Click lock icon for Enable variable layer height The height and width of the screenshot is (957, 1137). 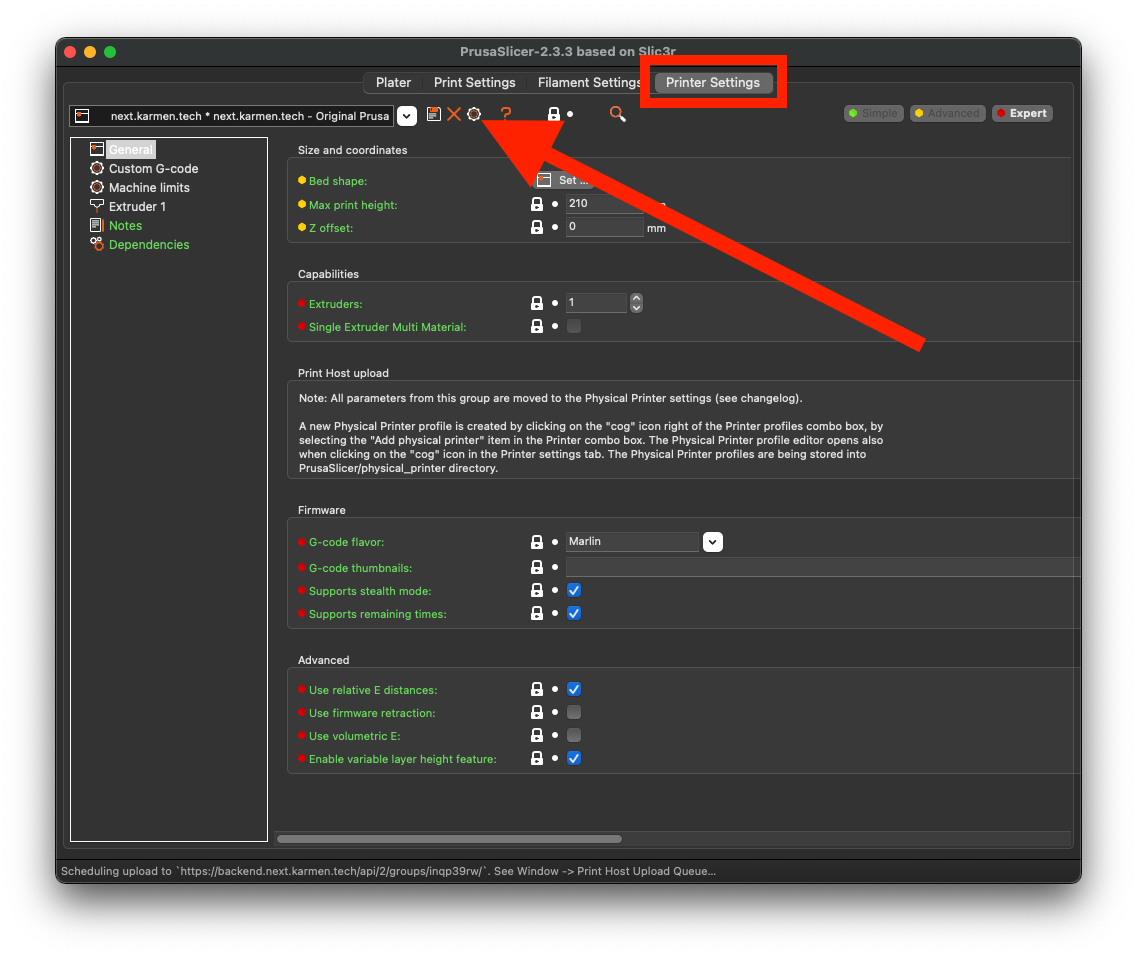[537, 758]
